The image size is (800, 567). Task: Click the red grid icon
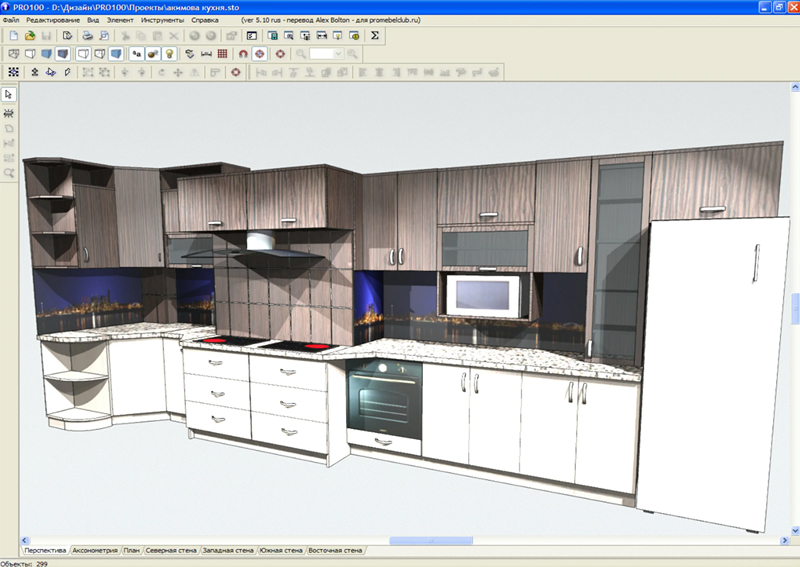(x=222, y=53)
